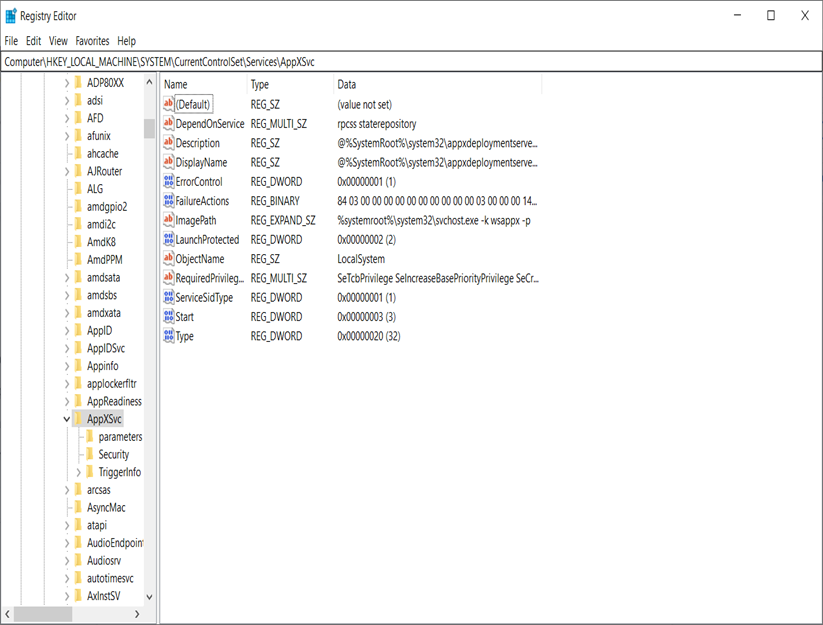Image resolution: width=823 pixels, height=625 pixels.
Task: Expand the autotimesvc key
Action: pyautogui.click(x=67, y=578)
